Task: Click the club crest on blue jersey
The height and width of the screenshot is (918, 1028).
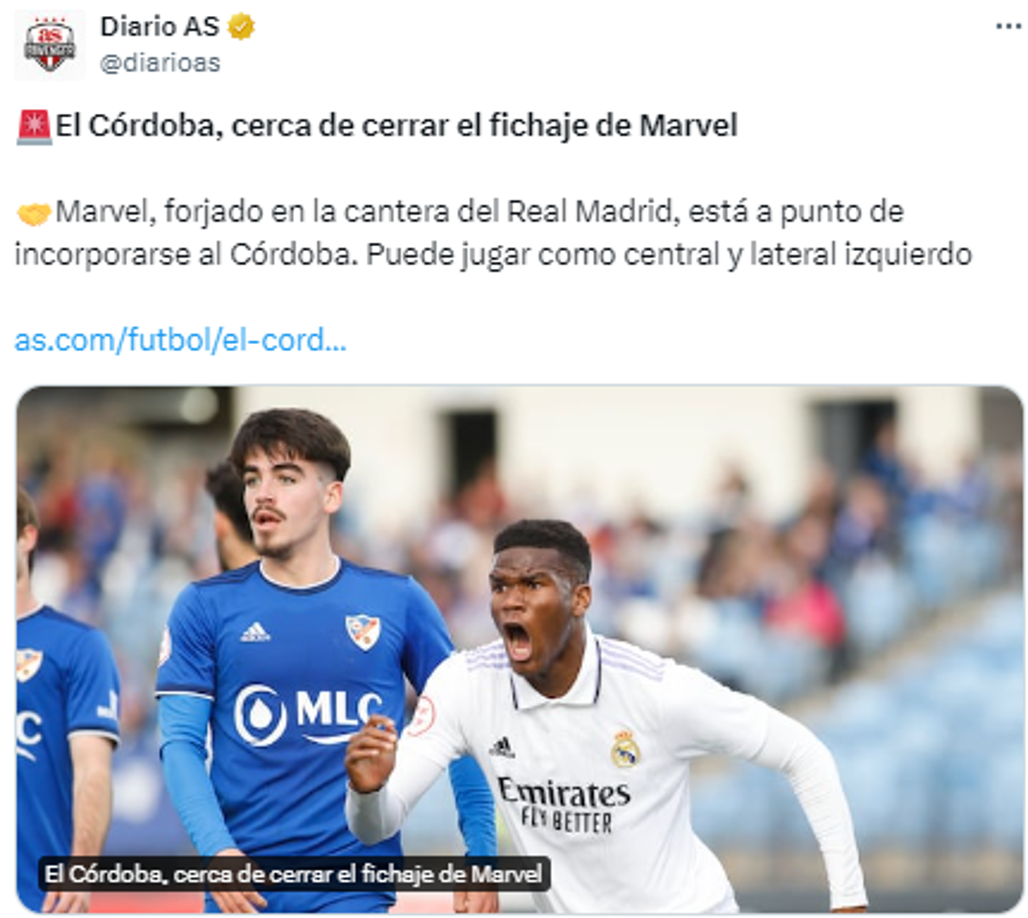Action: coord(363,632)
